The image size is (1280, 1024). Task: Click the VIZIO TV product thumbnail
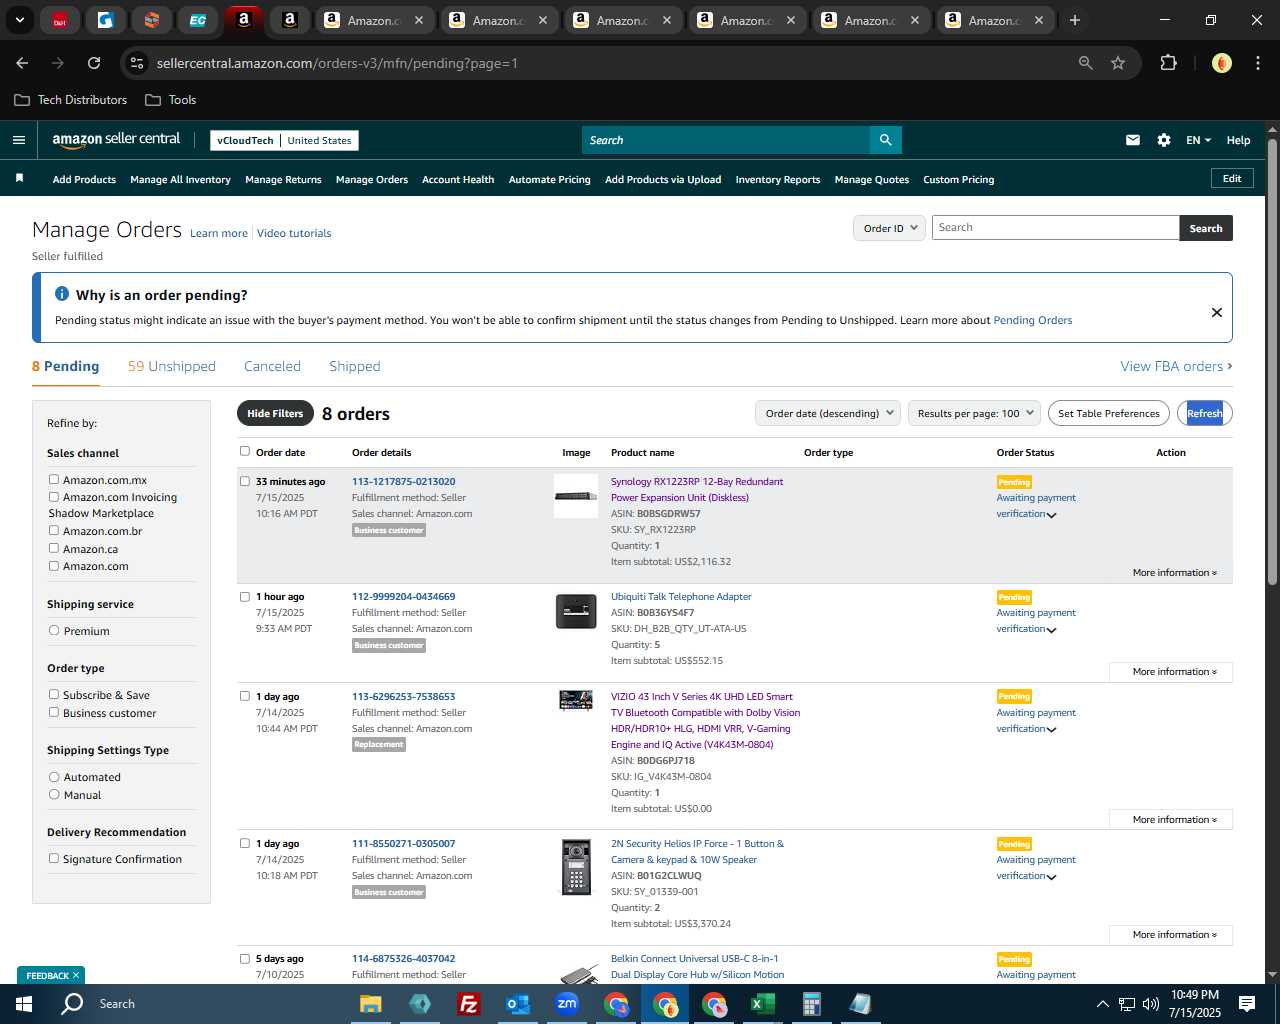(x=576, y=700)
